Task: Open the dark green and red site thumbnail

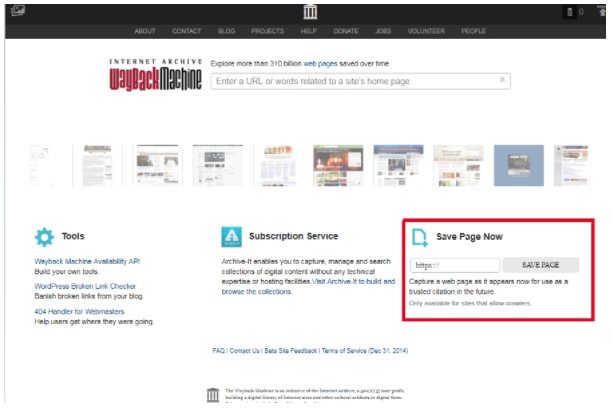Action: coord(338,165)
